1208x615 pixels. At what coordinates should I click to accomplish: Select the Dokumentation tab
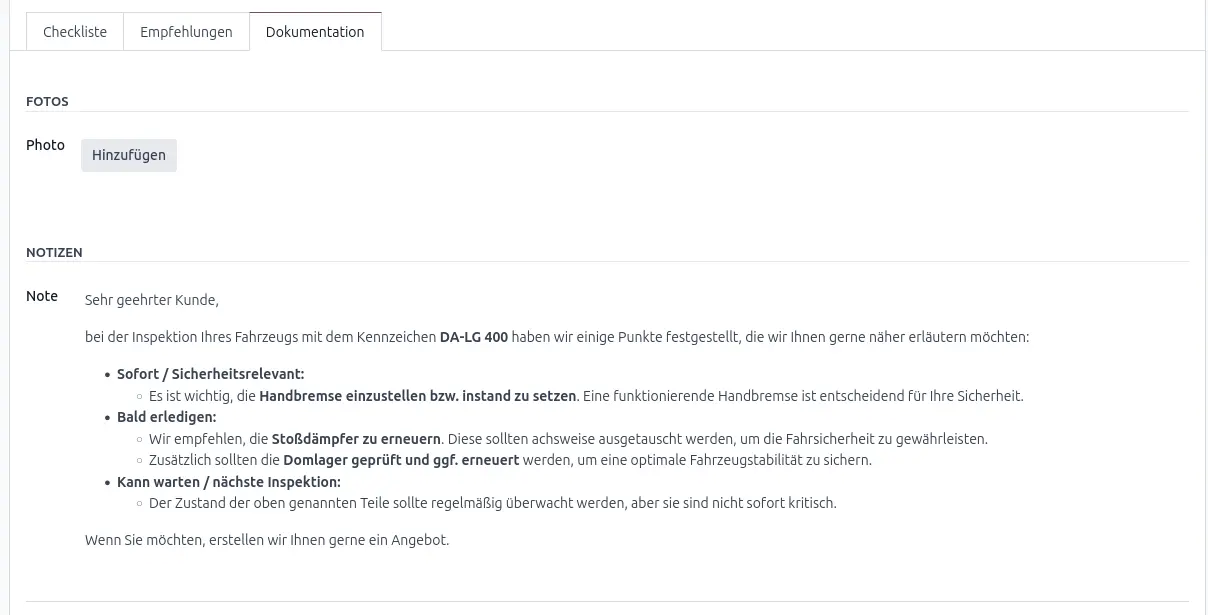[315, 32]
